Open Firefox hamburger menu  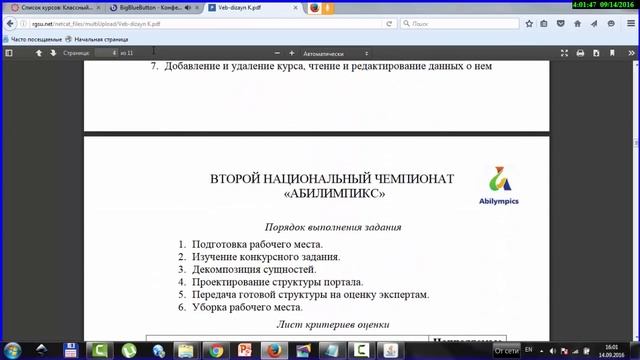[x=631, y=24]
